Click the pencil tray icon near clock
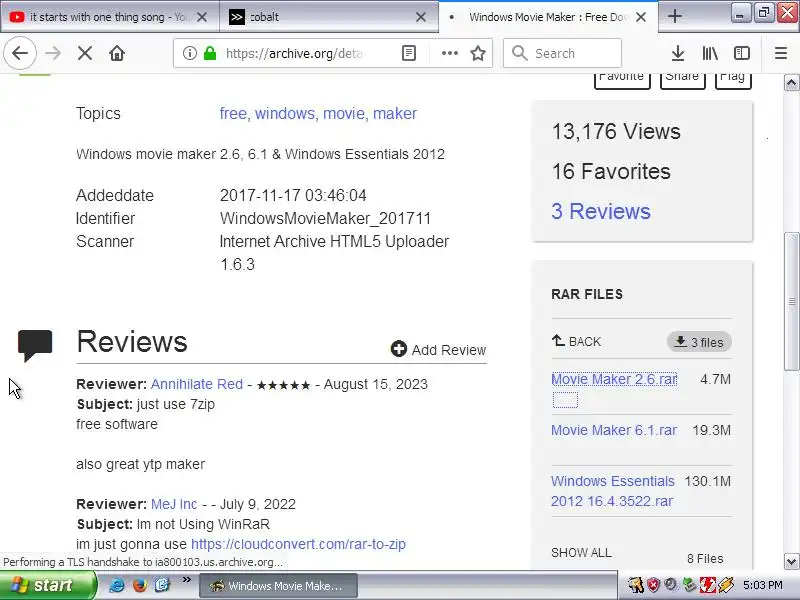 coord(727,585)
